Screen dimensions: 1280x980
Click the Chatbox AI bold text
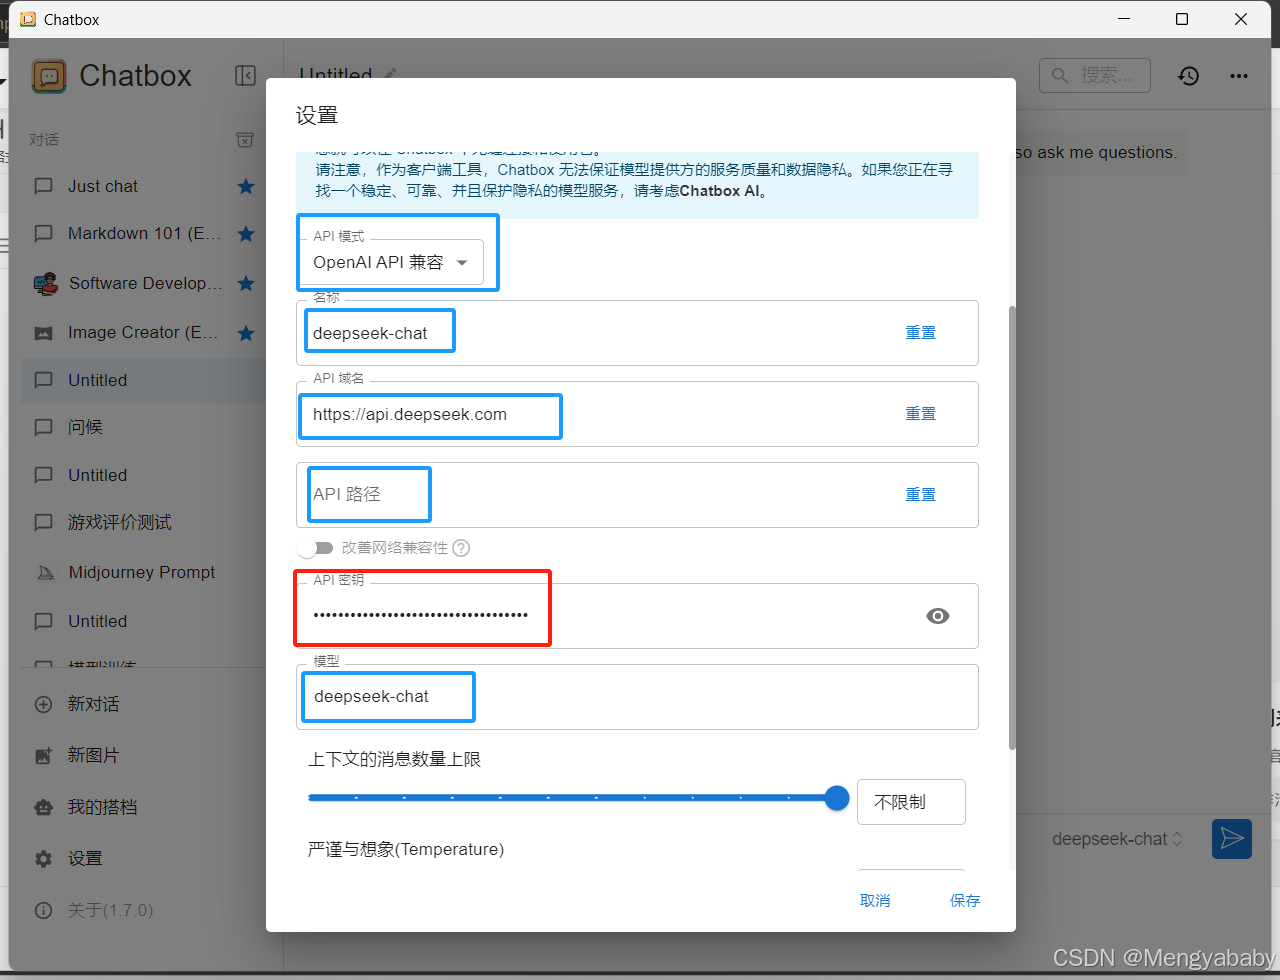[719, 191]
